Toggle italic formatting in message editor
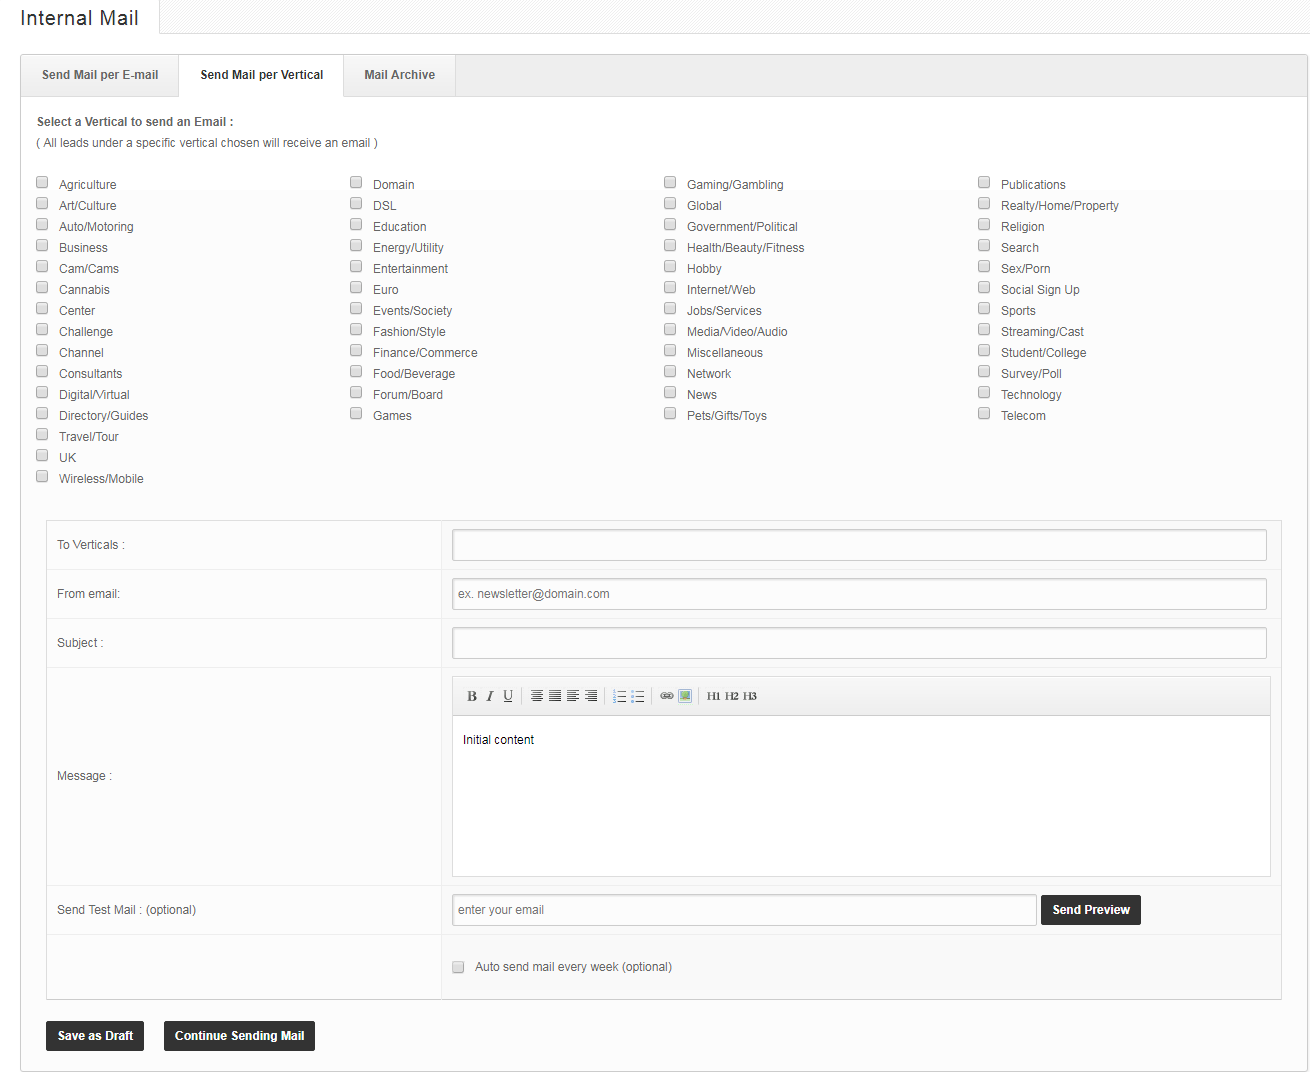 click(x=490, y=696)
